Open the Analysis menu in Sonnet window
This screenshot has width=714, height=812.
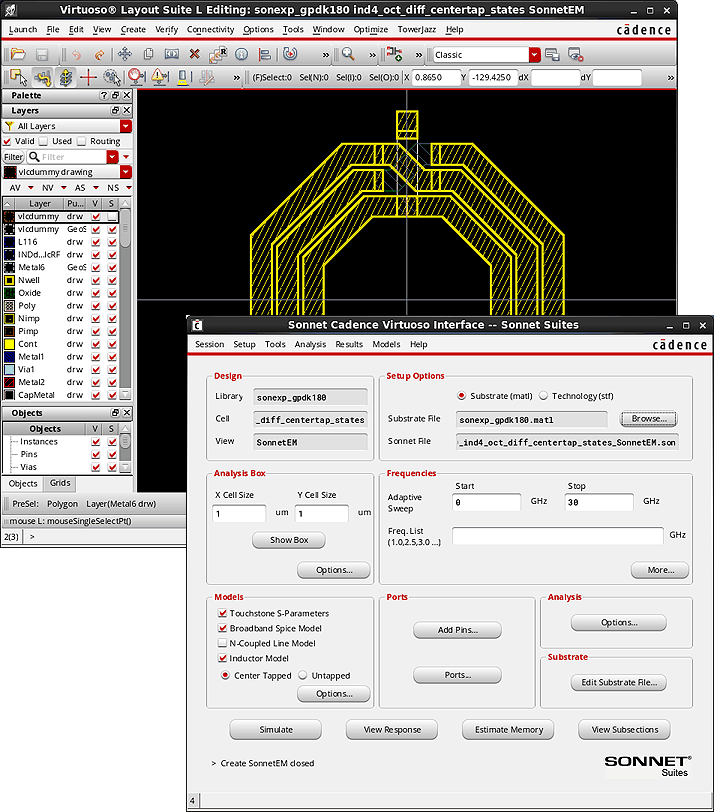pos(310,344)
